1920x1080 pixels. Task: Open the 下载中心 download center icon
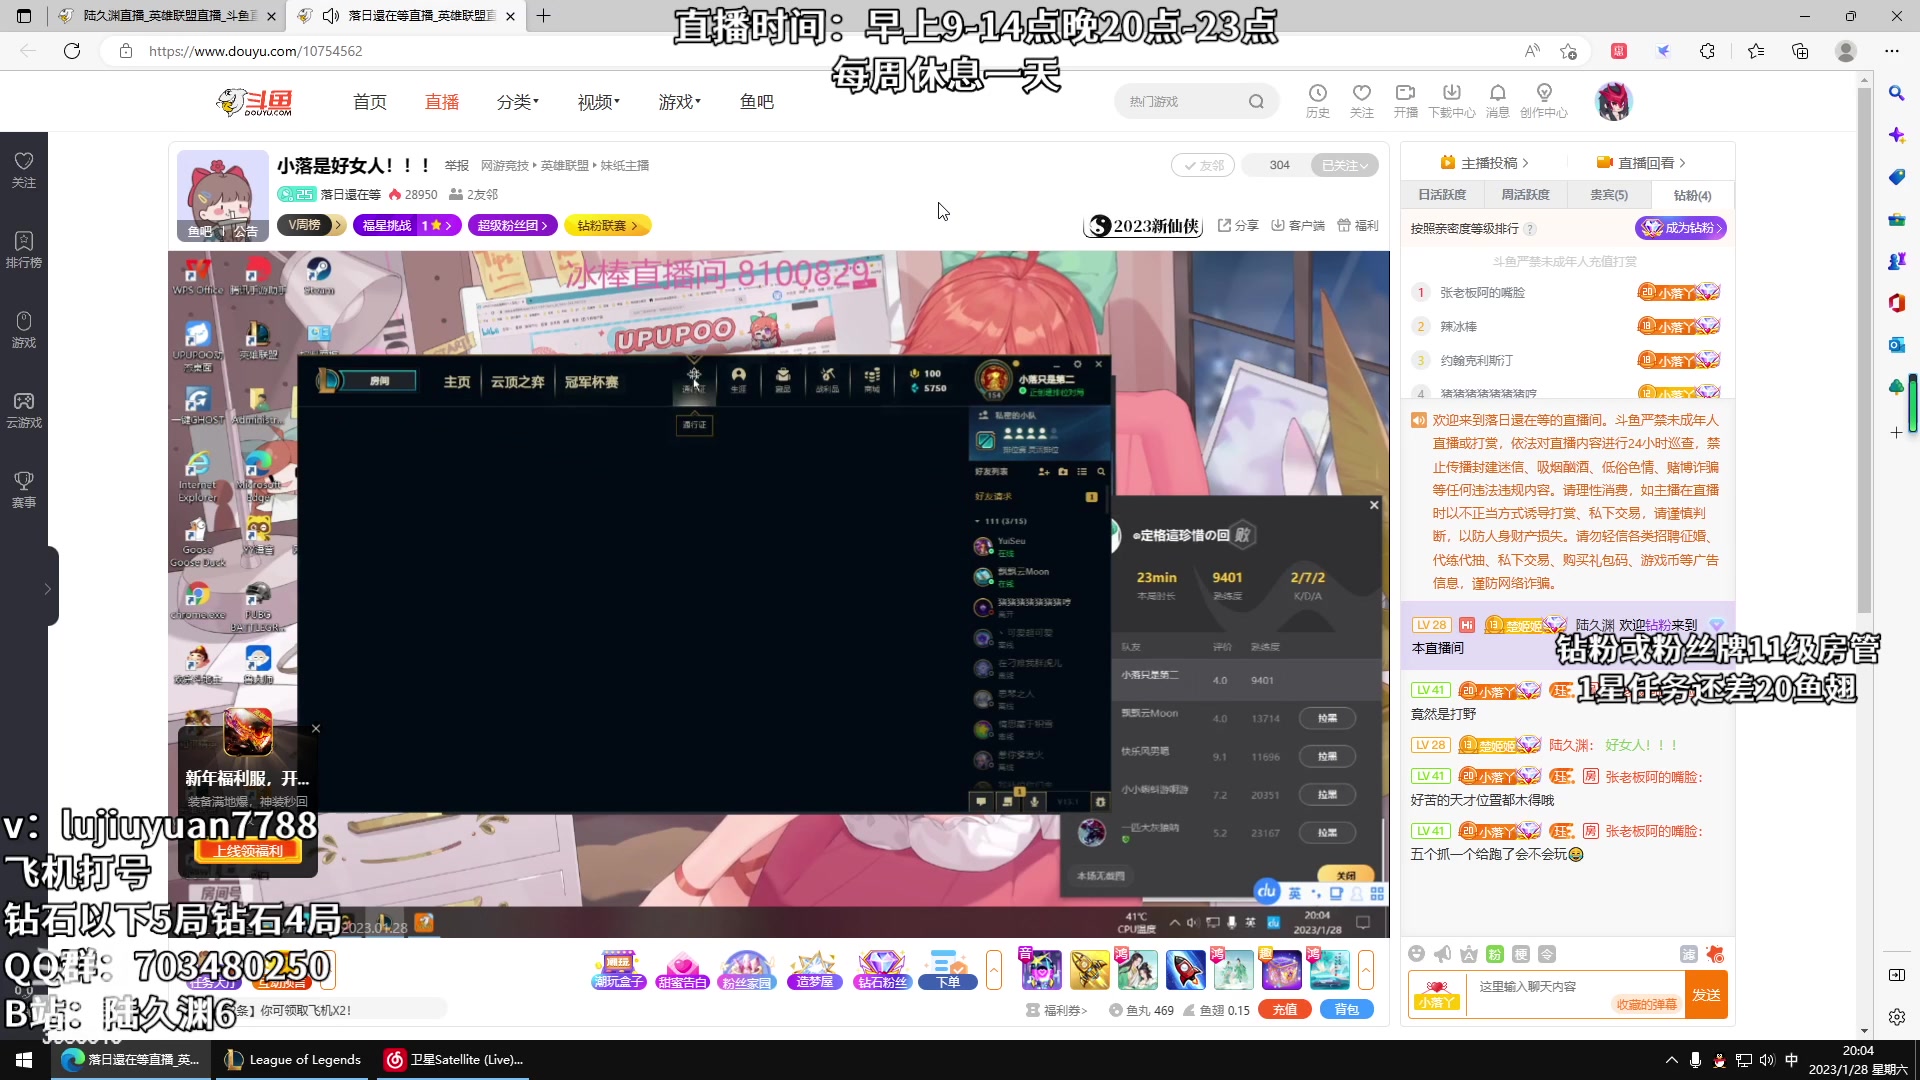[x=1451, y=101]
